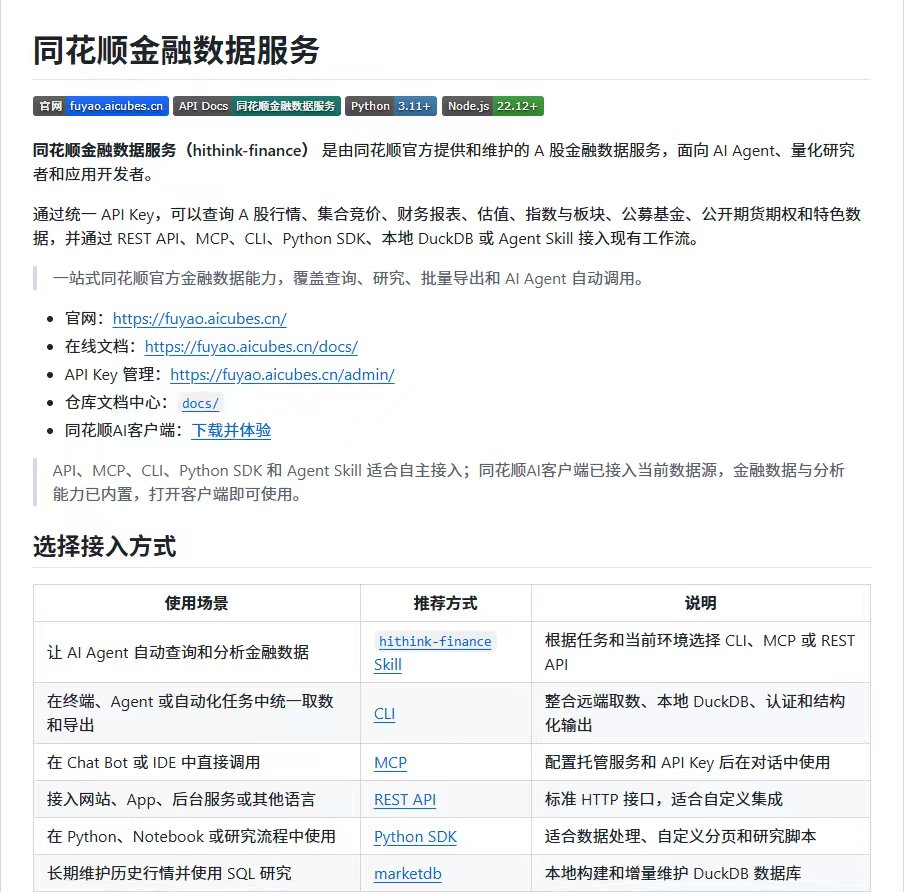The image size is (905, 892).
Task: Click the 同花顺金融数据服务 page heading
Action: (176, 50)
